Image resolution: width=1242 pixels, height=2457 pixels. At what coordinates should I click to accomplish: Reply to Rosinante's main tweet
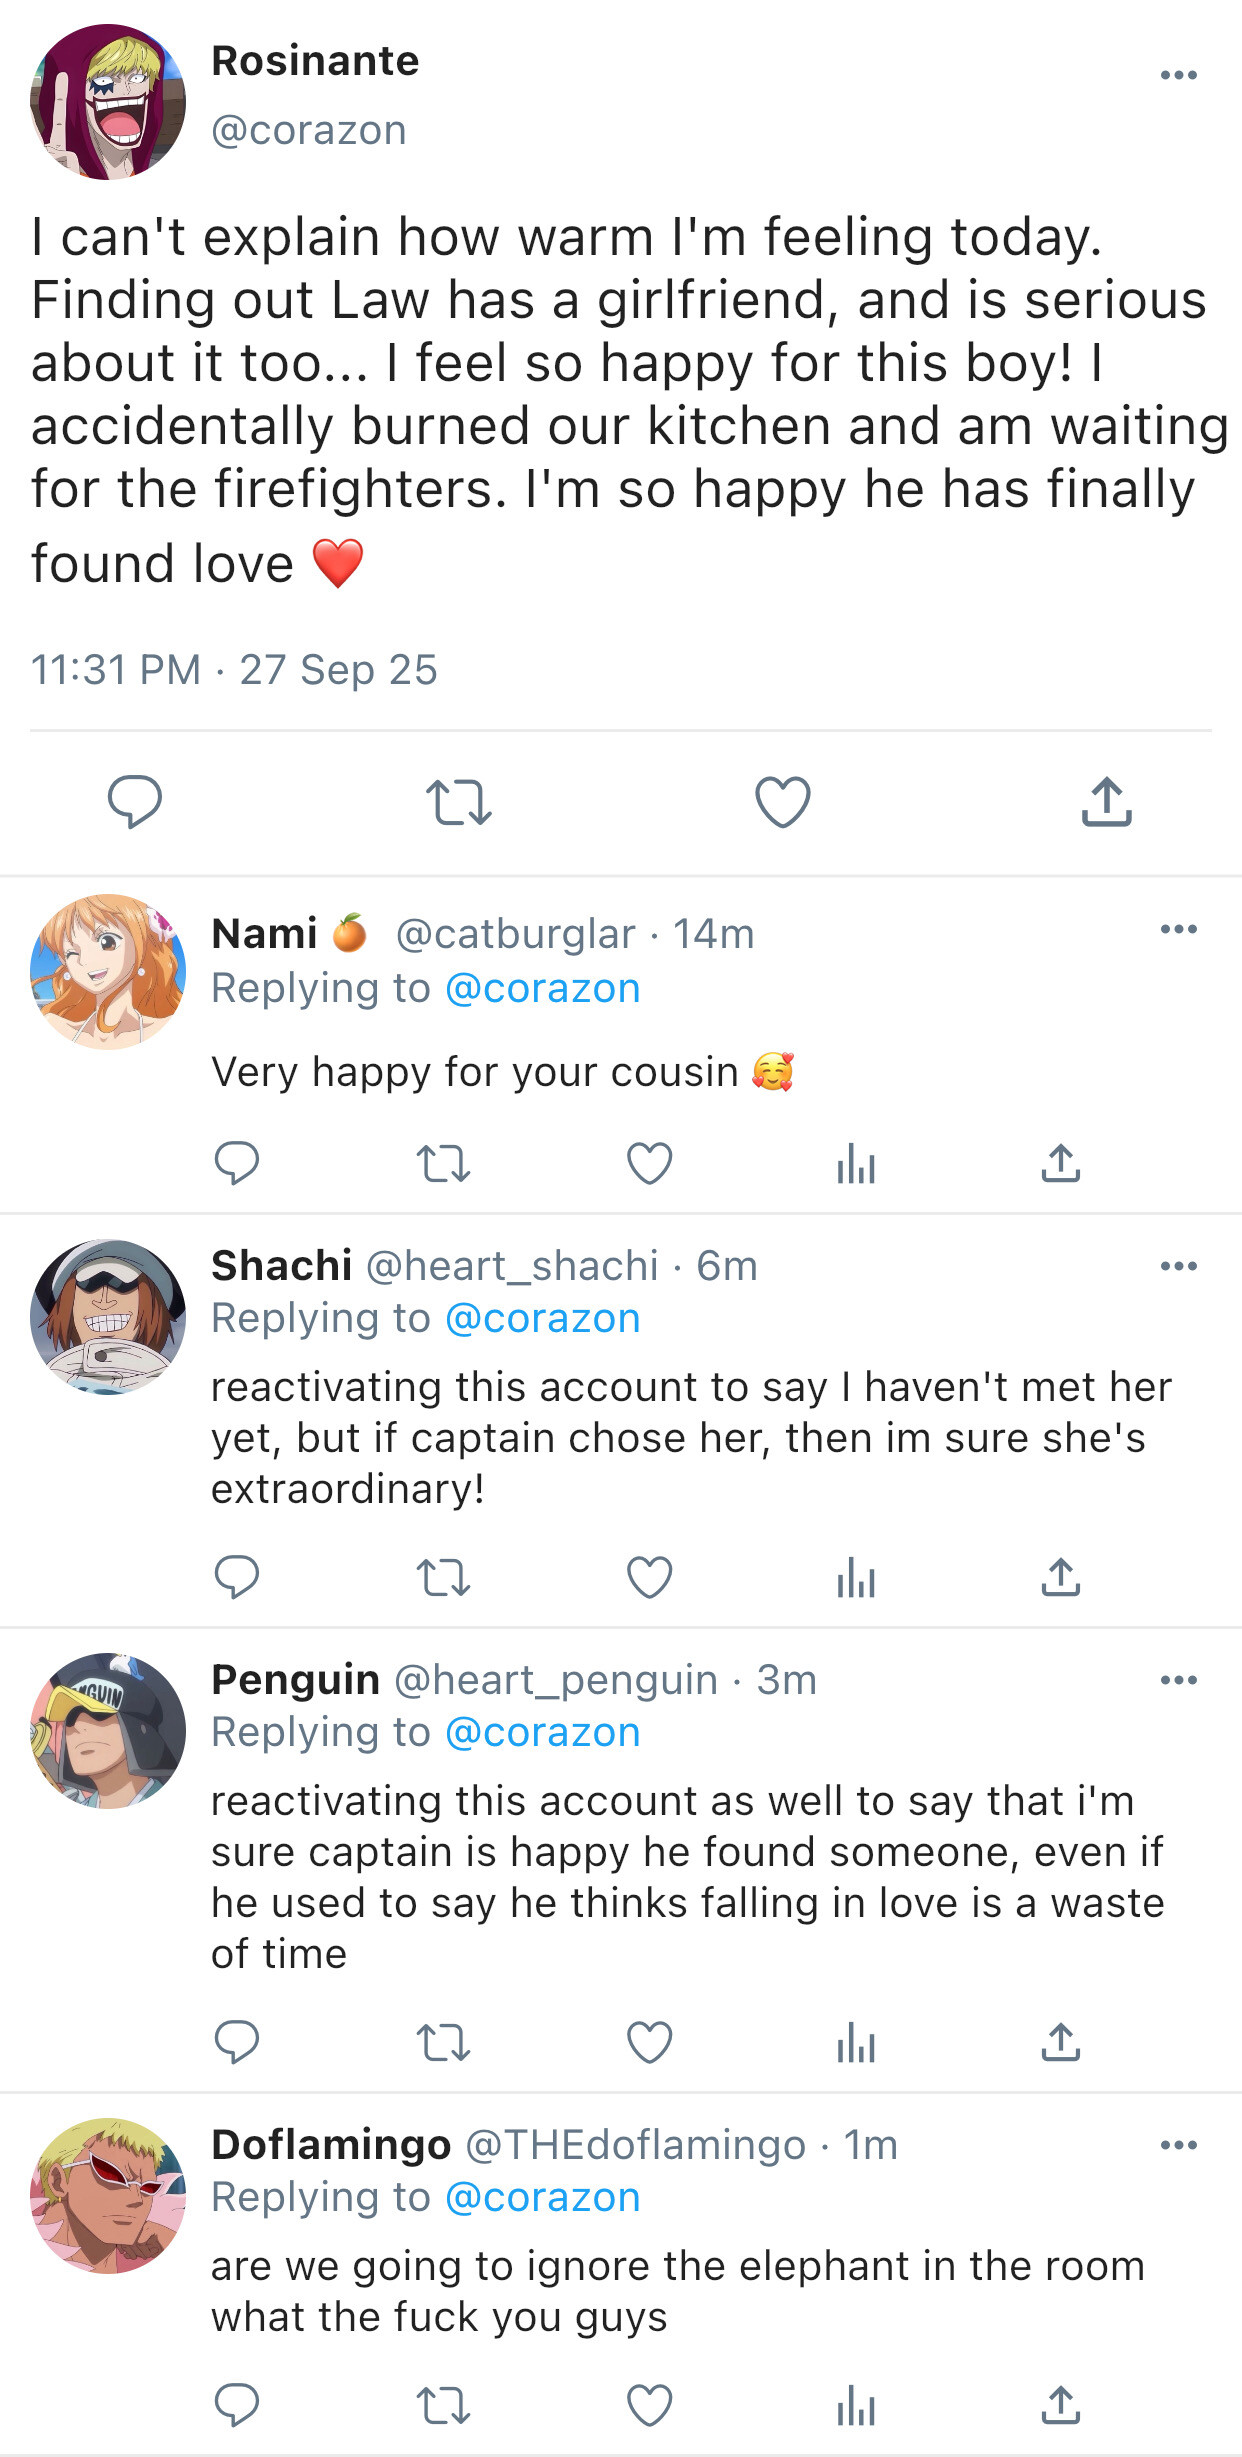135,801
